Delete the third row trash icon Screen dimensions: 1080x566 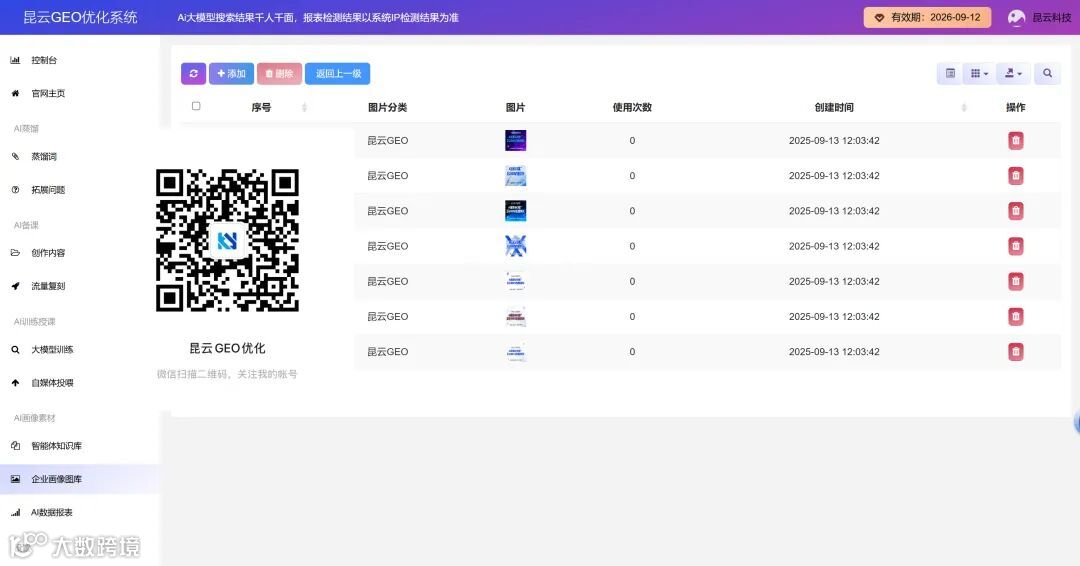tap(1015, 211)
